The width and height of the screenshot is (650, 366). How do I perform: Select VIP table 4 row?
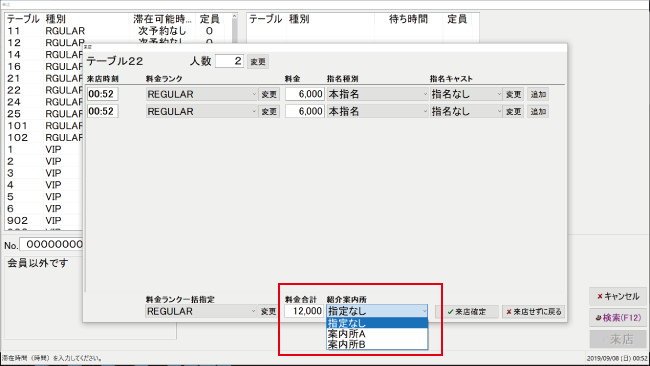(44, 185)
